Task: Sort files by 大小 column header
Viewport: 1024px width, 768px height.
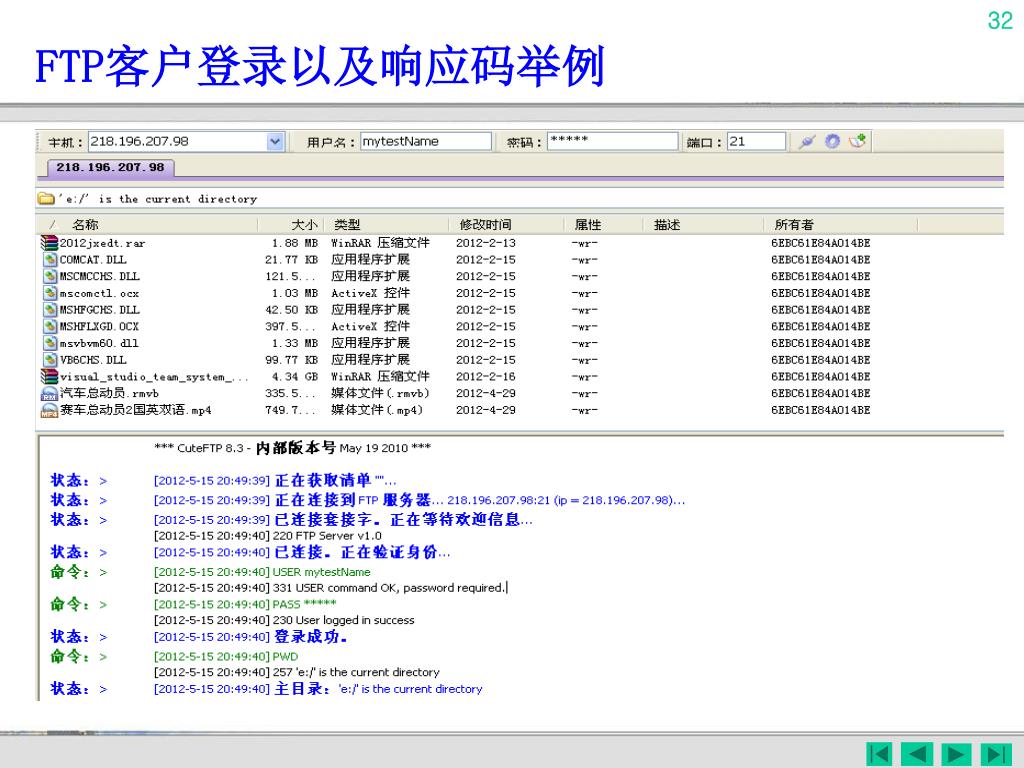Action: pyautogui.click(x=304, y=225)
